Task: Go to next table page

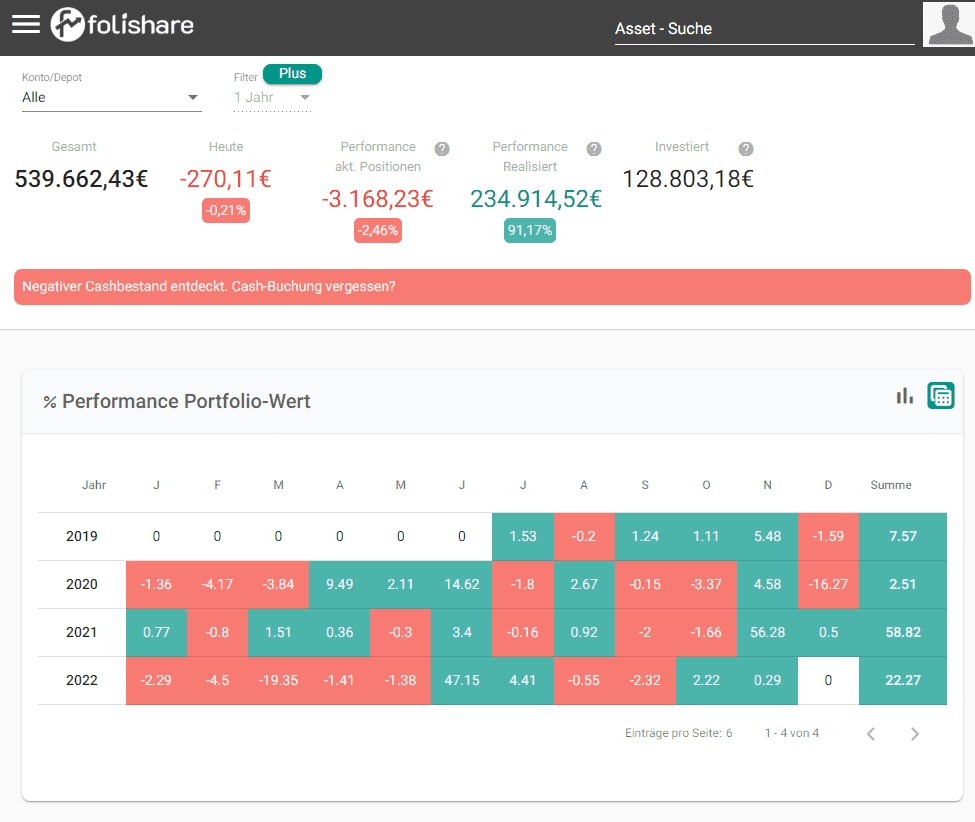Action: [915, 734]
